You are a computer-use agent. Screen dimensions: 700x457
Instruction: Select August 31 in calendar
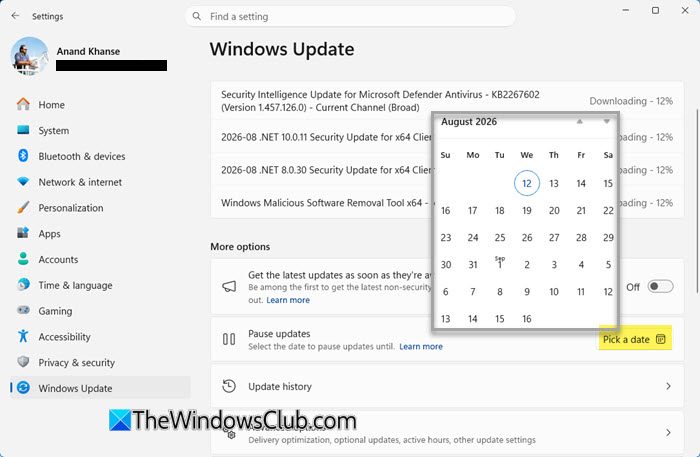pos(473,265)
